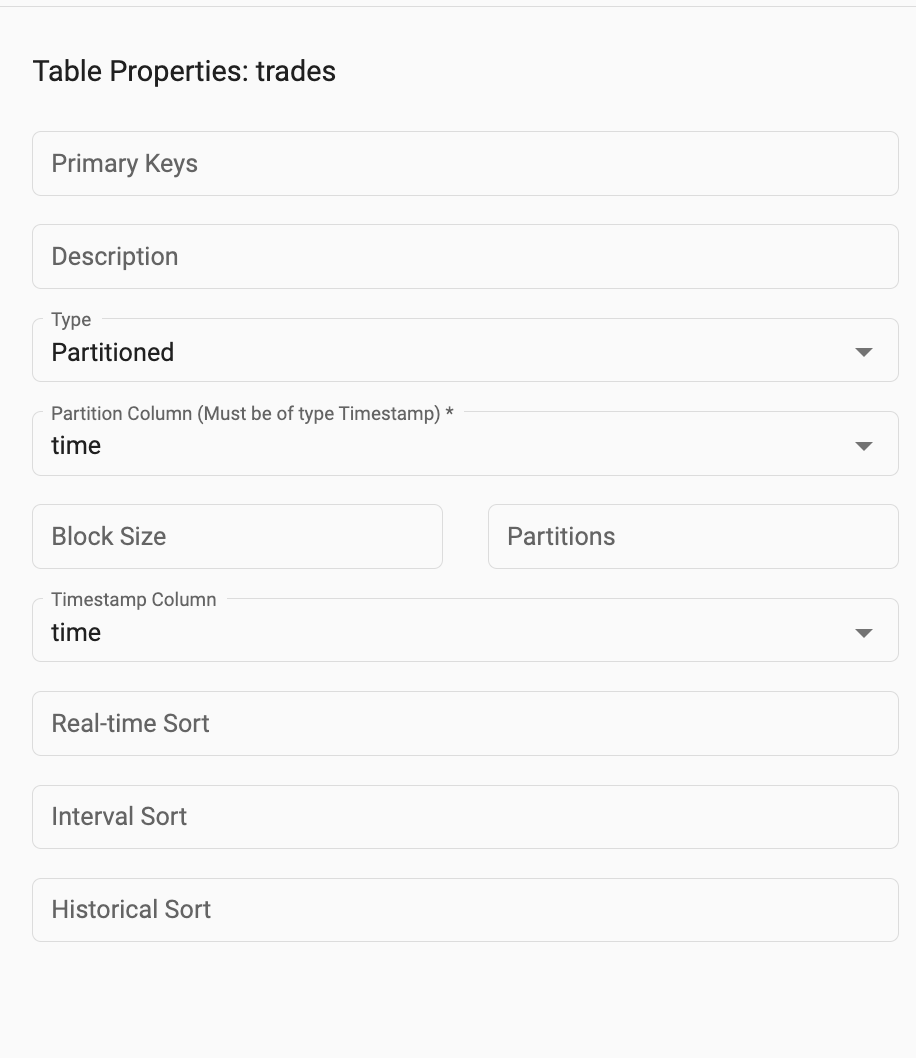This screenshot has height=1058, width=916.
Task: Click the "Historical Sort" placeholder text
Action: 131,910
